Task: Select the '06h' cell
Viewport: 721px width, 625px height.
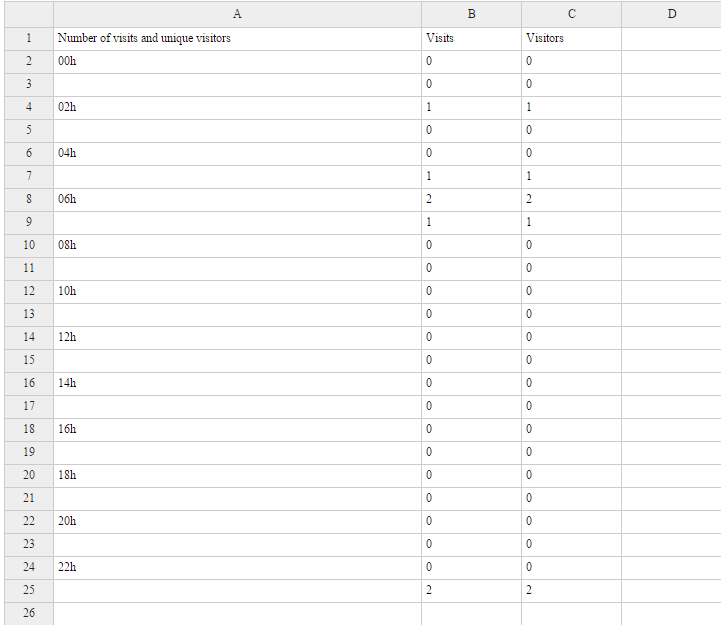Action: tap(237, 200)
